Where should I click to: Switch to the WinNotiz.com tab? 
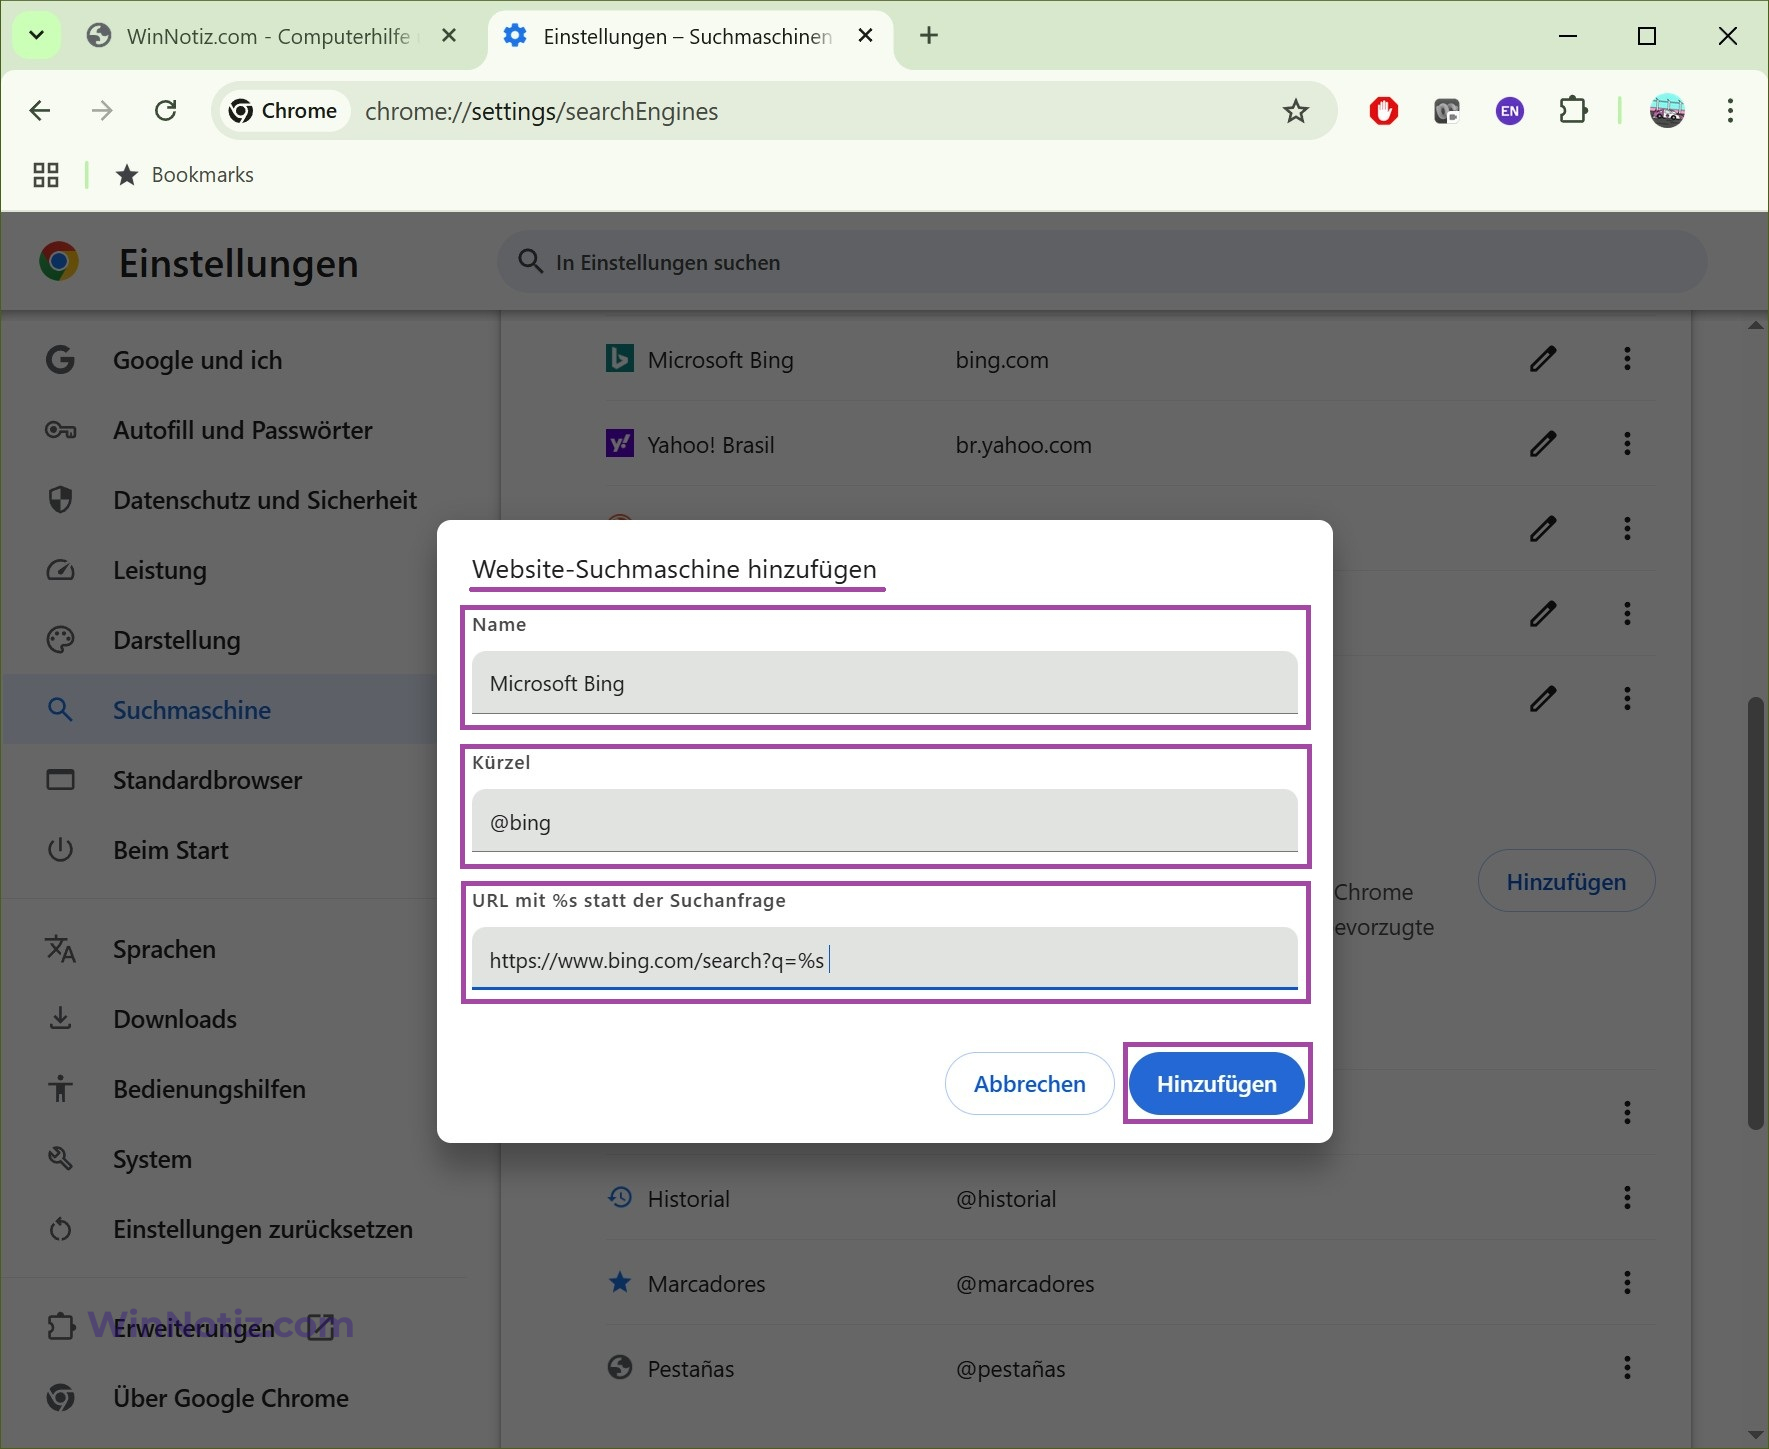270,36
